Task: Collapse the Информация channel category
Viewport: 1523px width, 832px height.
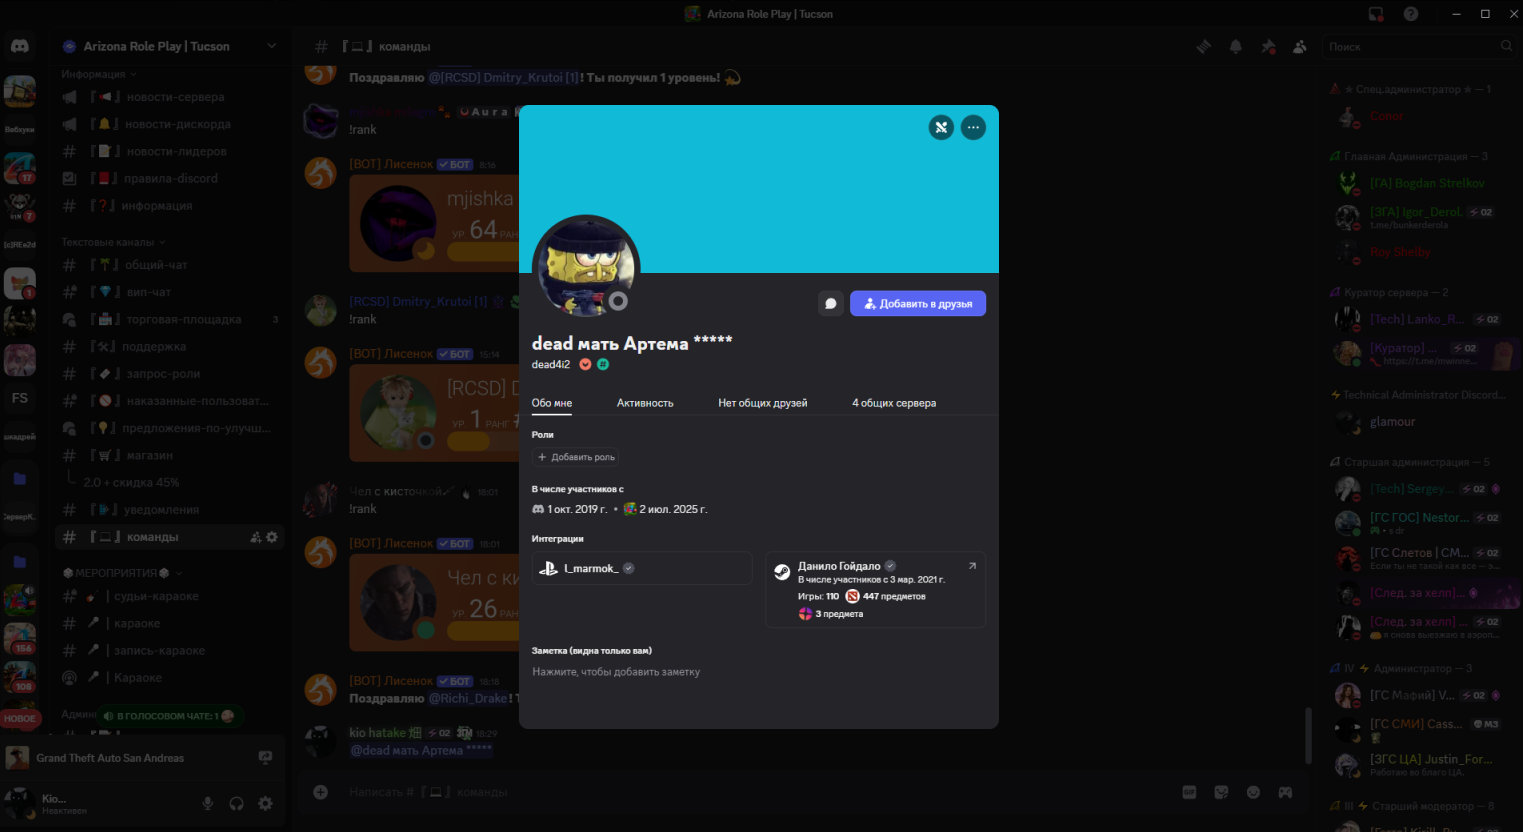Action: click(x=98, y=74)
